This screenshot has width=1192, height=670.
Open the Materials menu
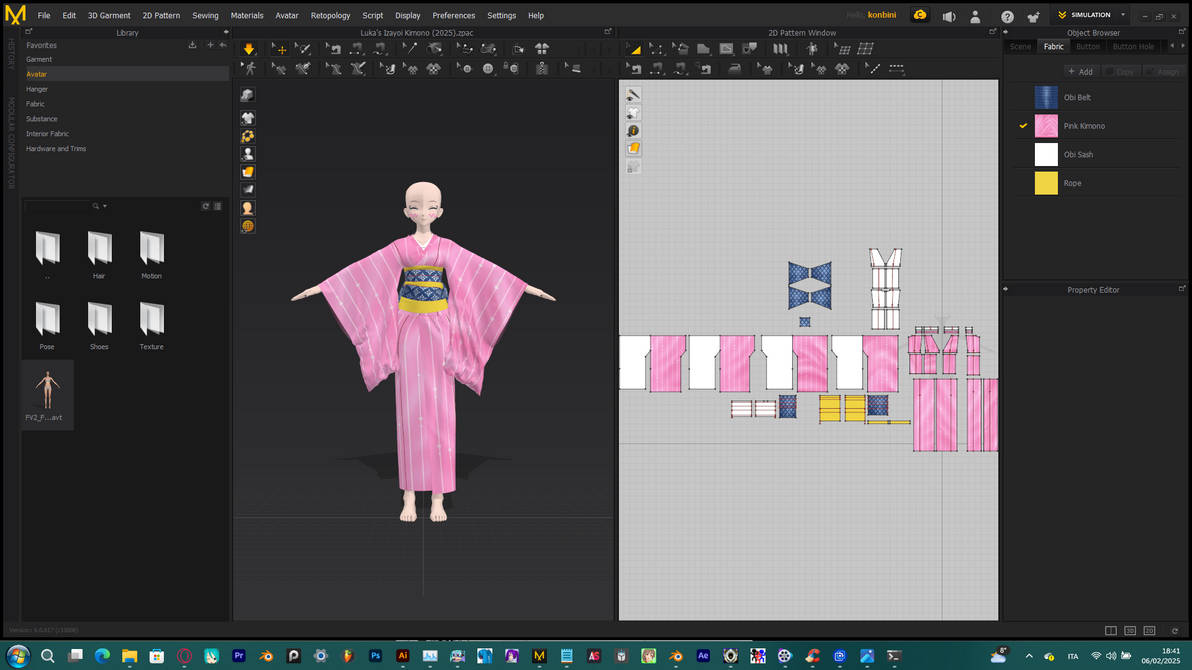tap(247, 15)
